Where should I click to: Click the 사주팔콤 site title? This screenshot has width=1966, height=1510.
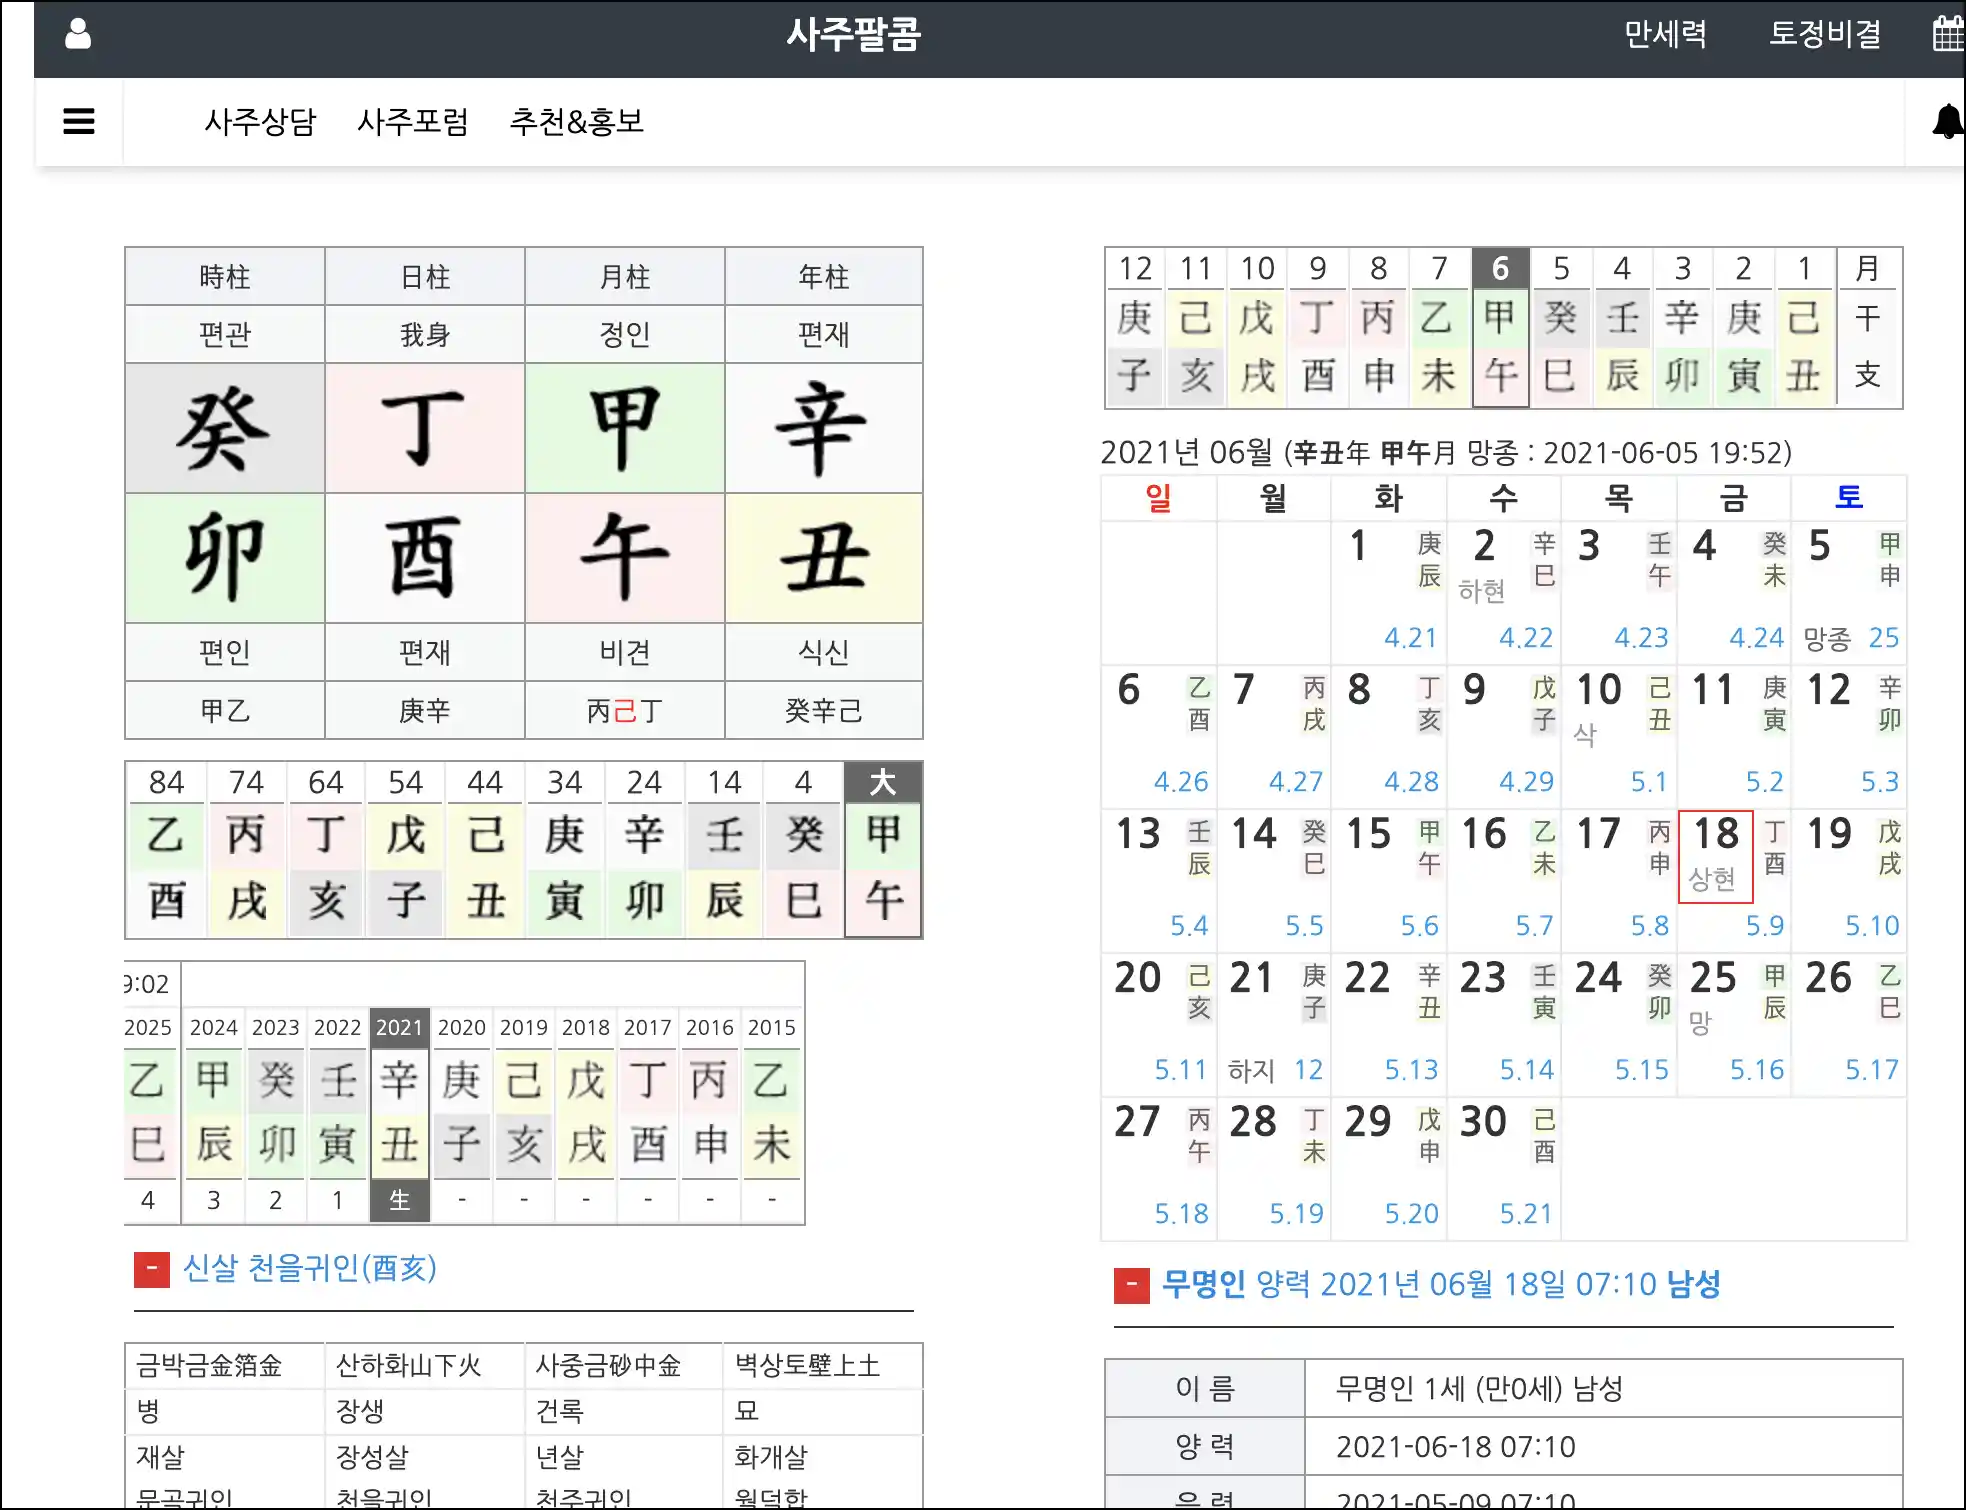tap(853, 34)
